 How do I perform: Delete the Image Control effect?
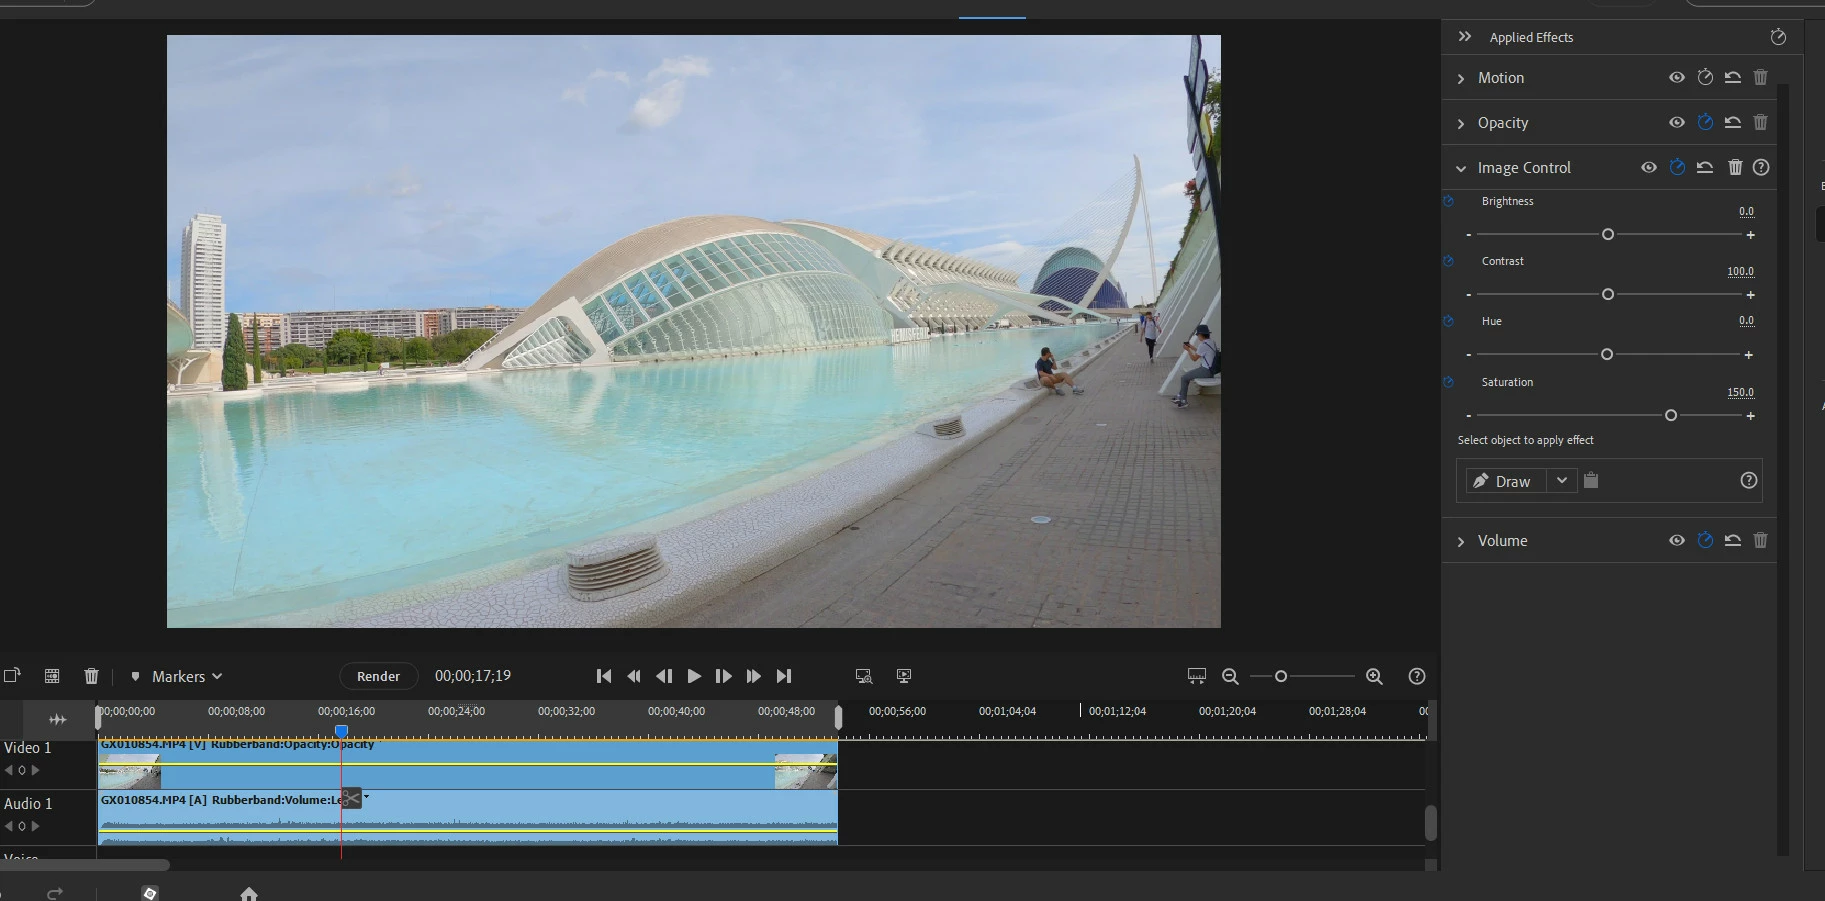tap(1735, 167)
